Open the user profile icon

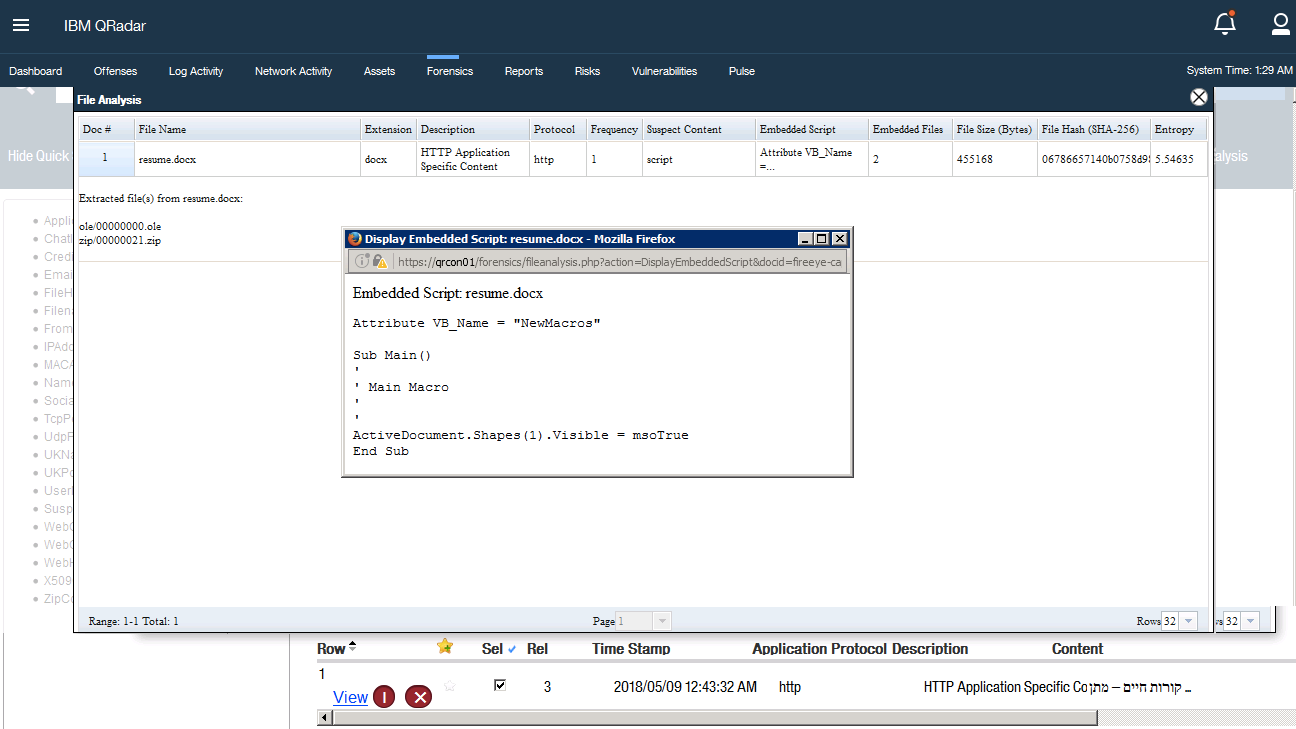tap(1280, 24)
